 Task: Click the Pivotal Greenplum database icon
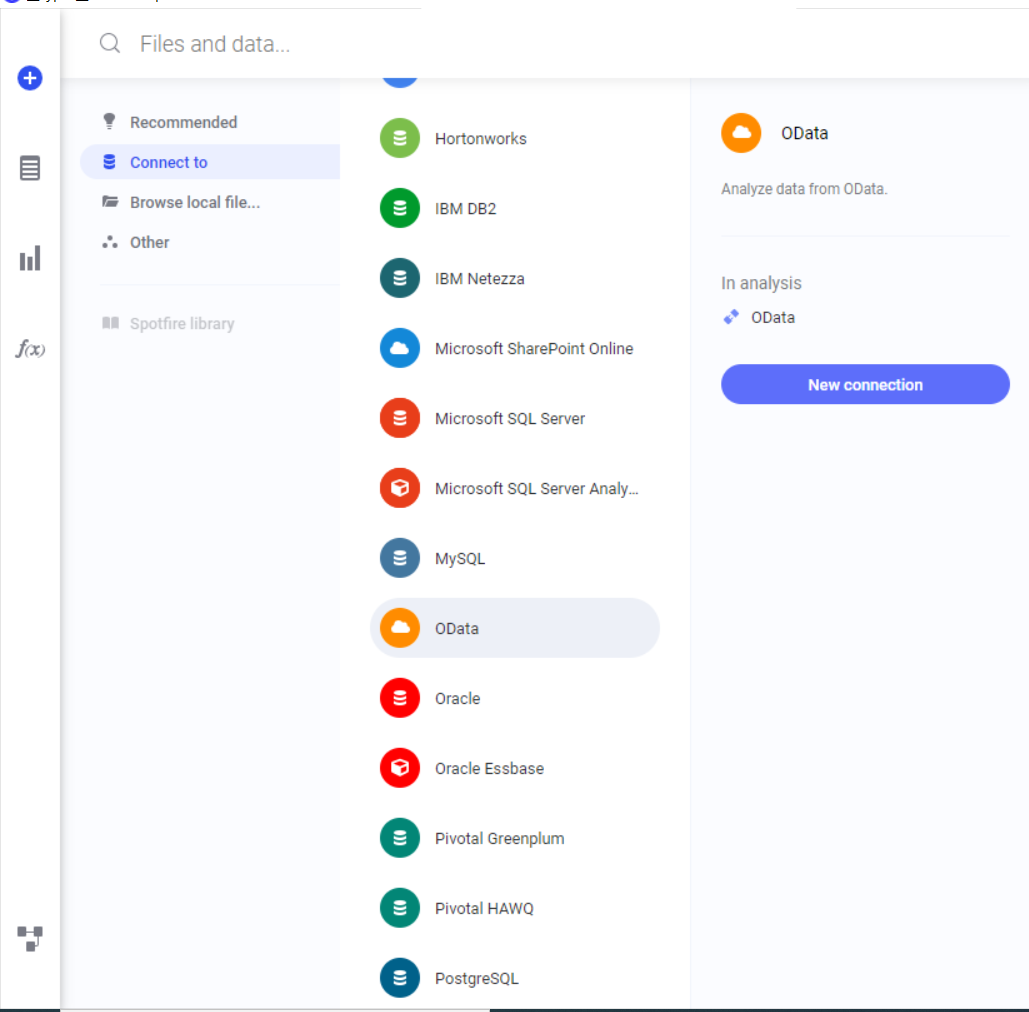point(400,838)
